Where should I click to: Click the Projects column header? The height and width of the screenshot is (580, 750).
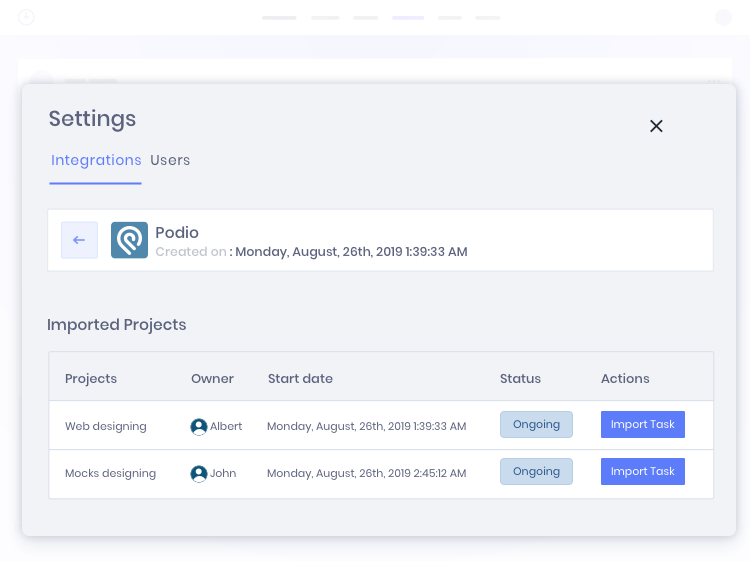[91, 378]
